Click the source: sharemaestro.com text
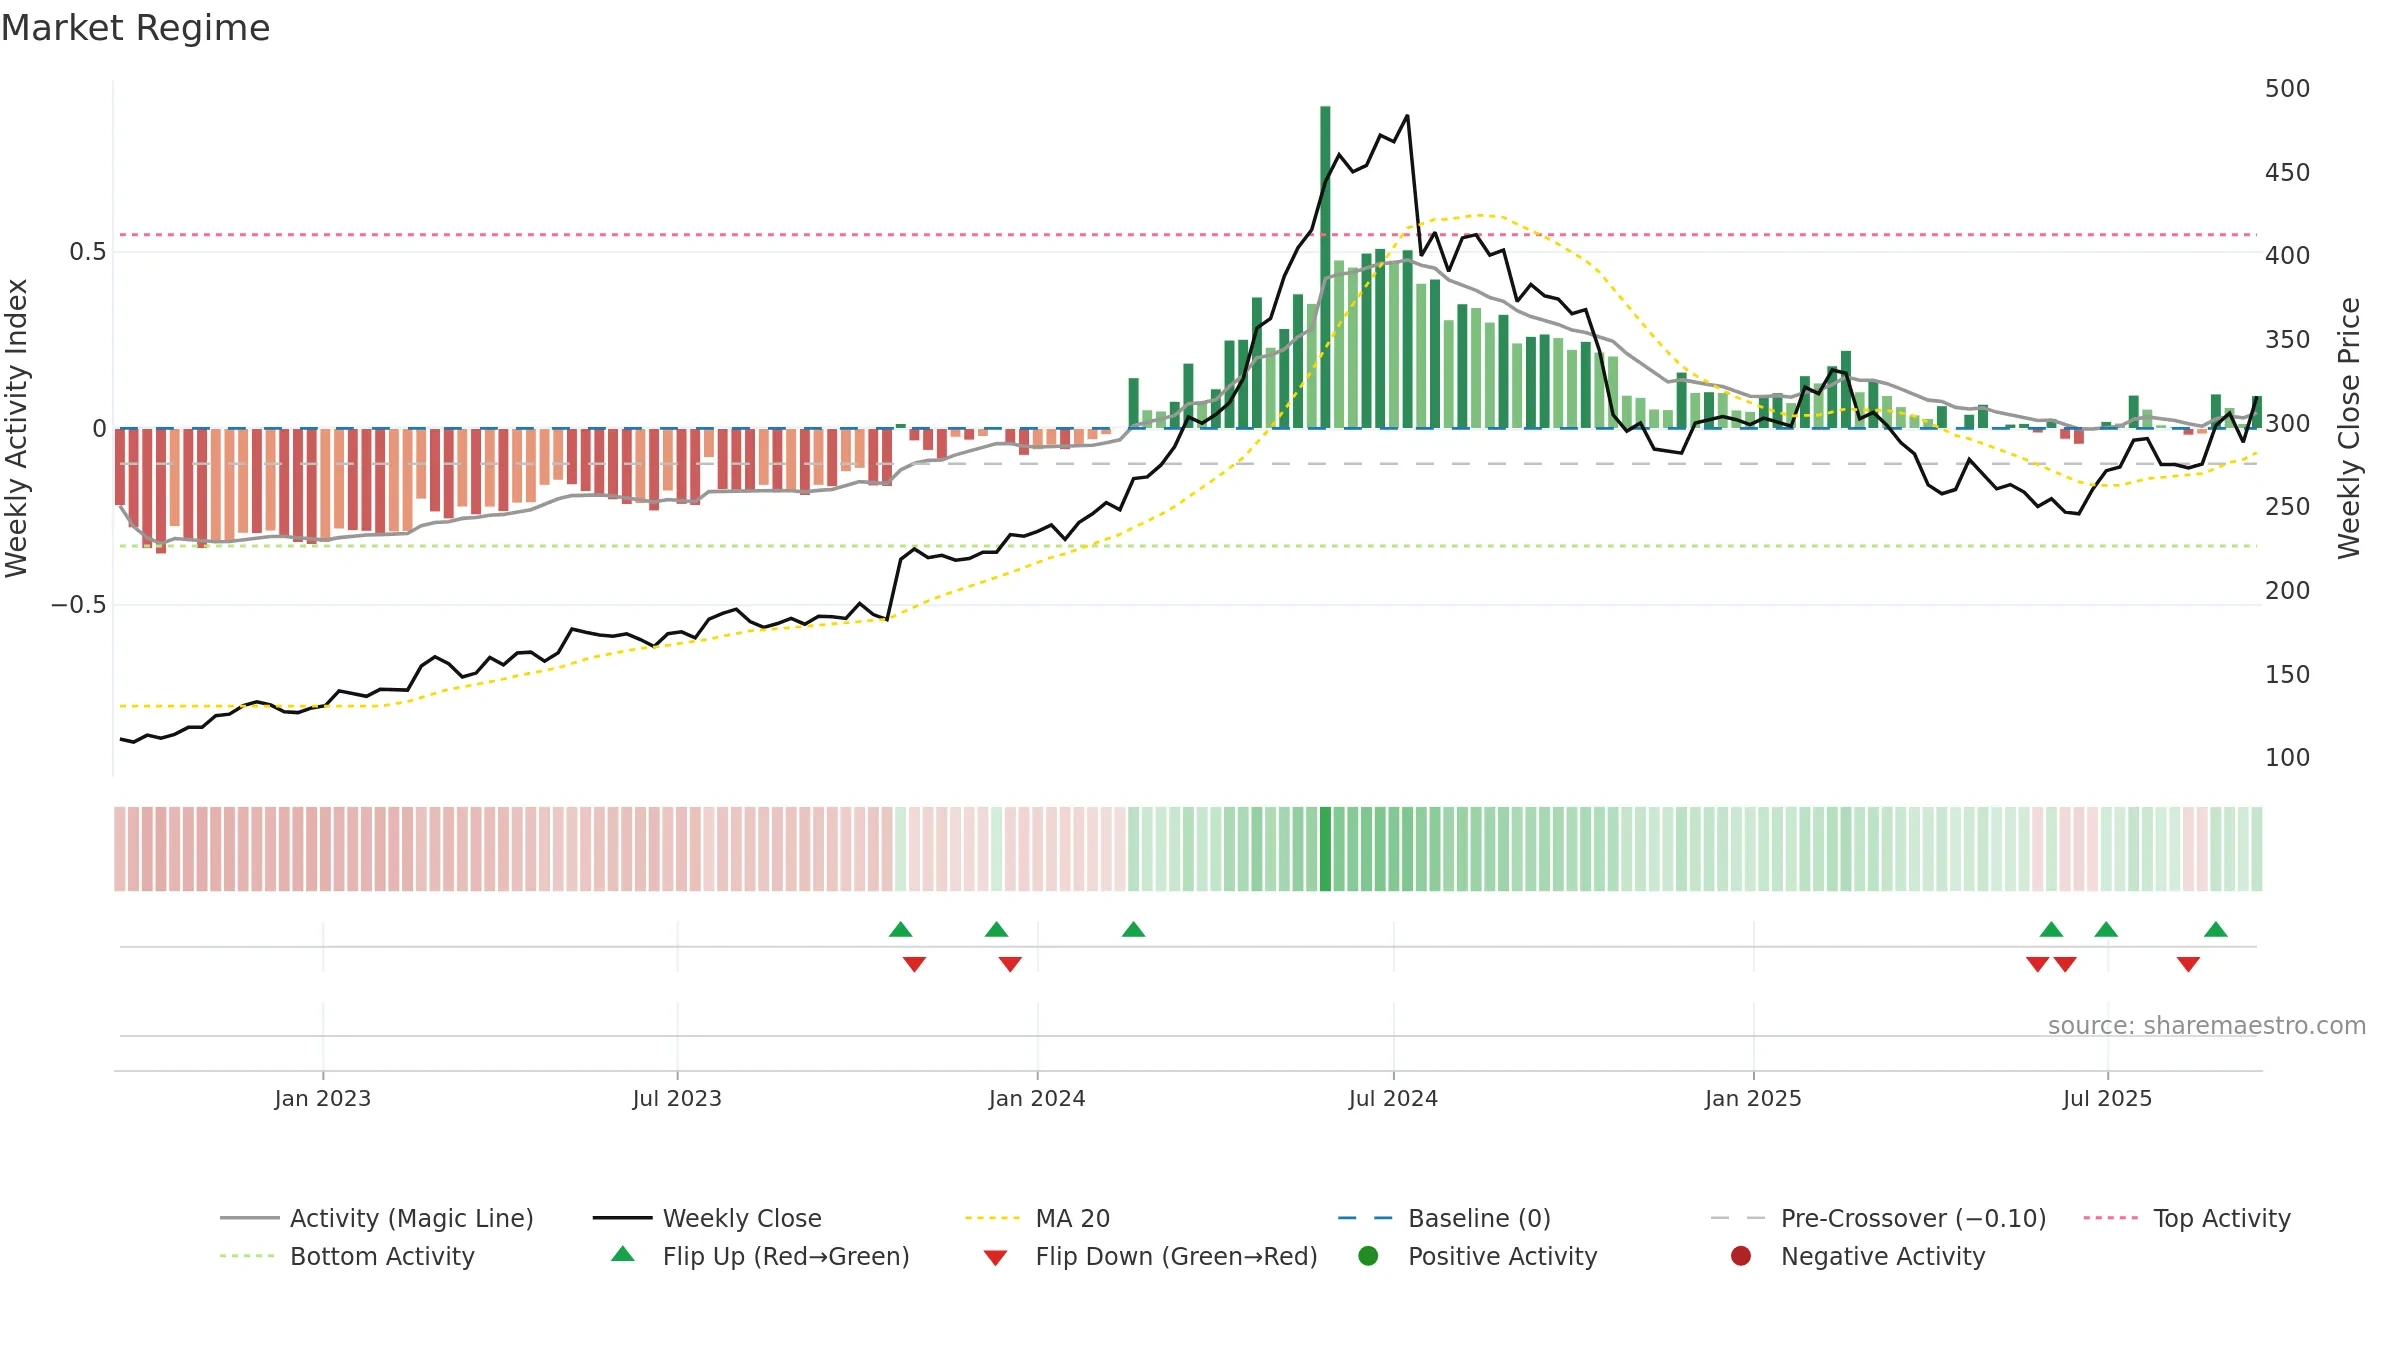Screen dimensions: 2400x1350 point(2207,1026)
